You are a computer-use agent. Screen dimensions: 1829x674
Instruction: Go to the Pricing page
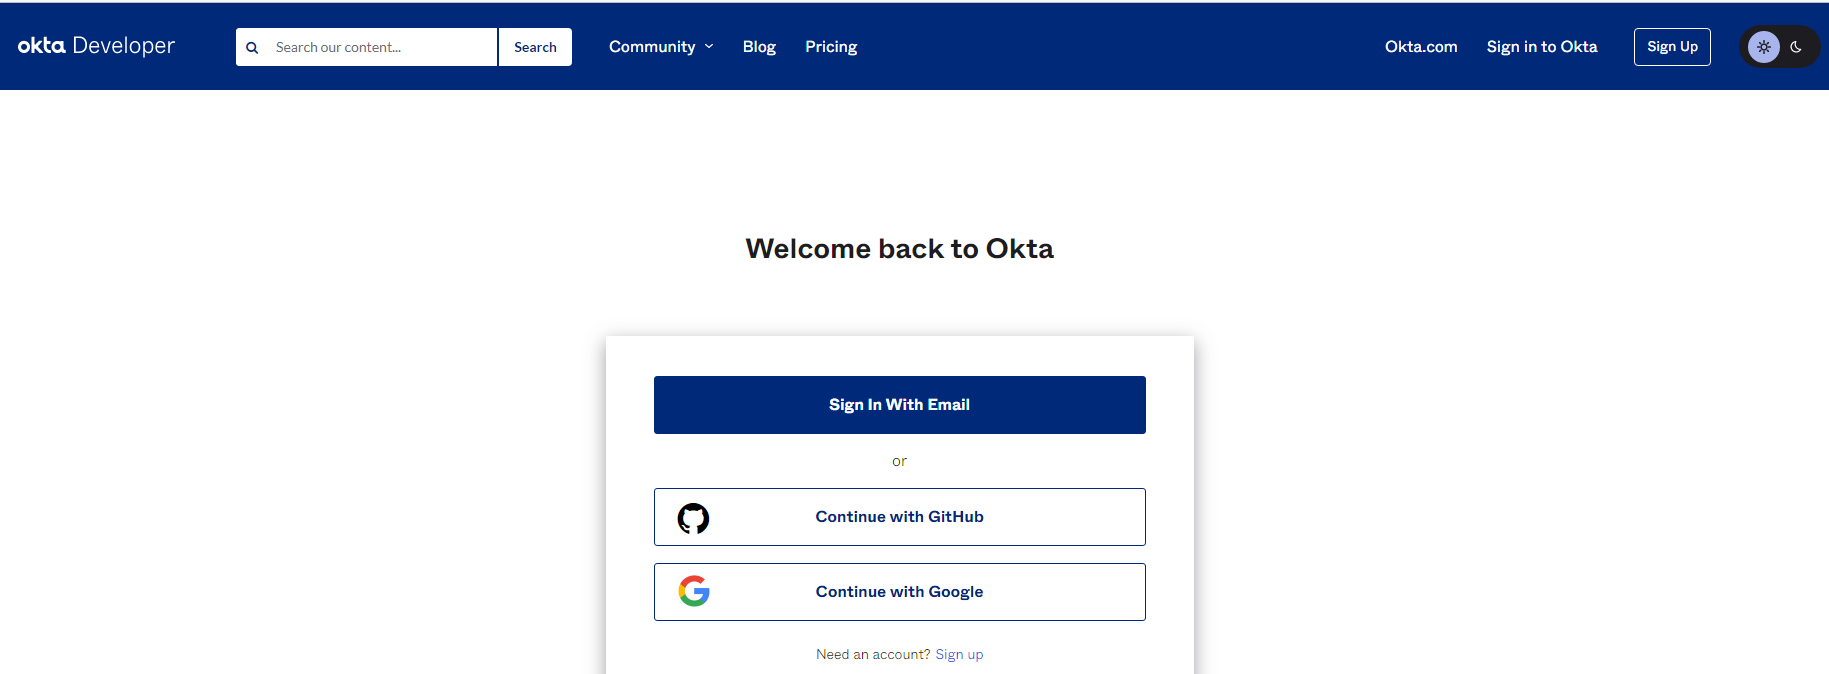tap(831, 47)
